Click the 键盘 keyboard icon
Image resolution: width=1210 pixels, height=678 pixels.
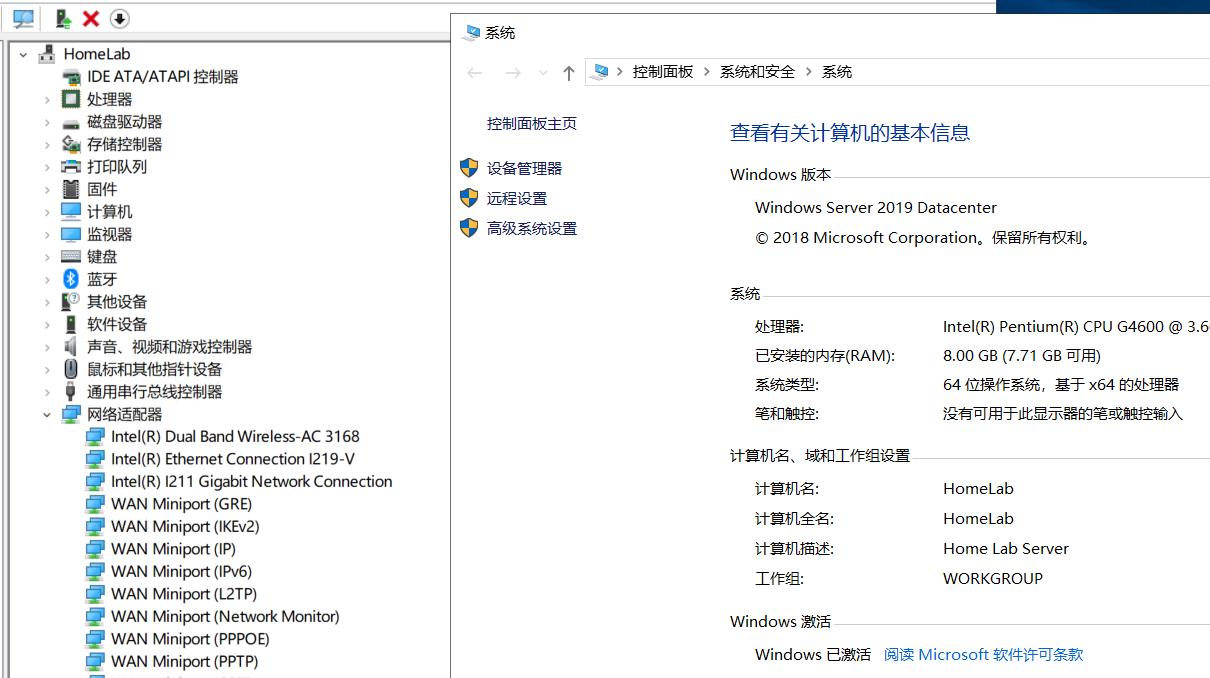click(x=71, y=257)
